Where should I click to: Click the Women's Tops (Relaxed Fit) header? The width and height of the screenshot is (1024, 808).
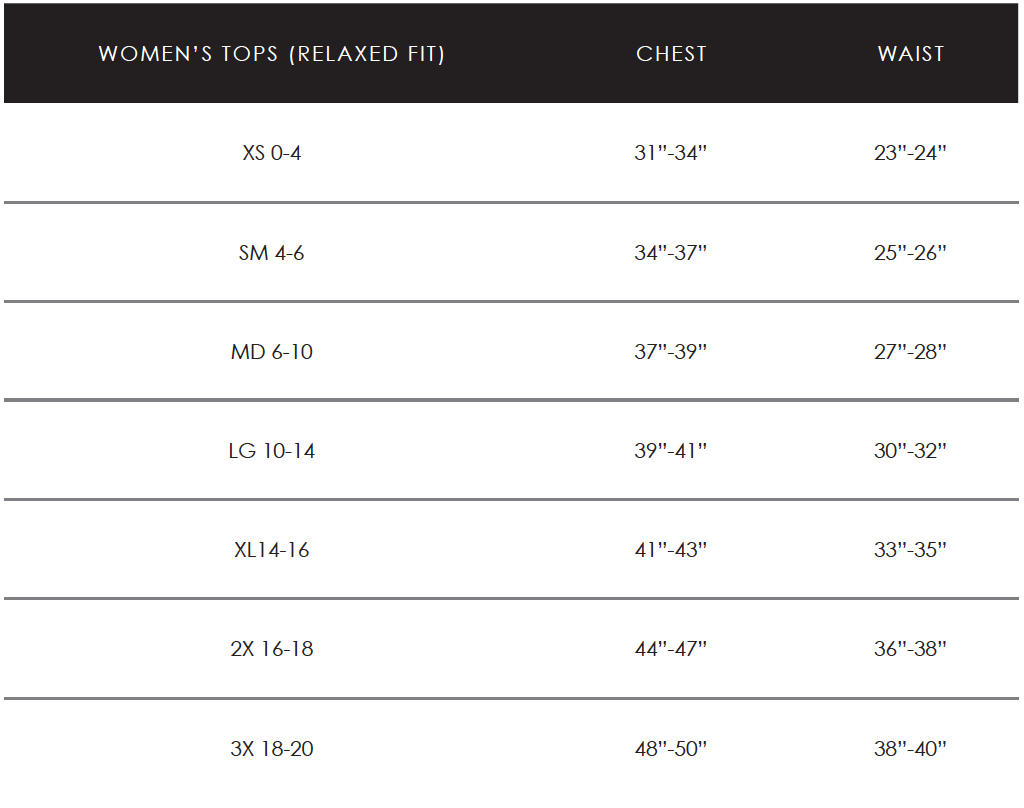[x=271, y=54]
